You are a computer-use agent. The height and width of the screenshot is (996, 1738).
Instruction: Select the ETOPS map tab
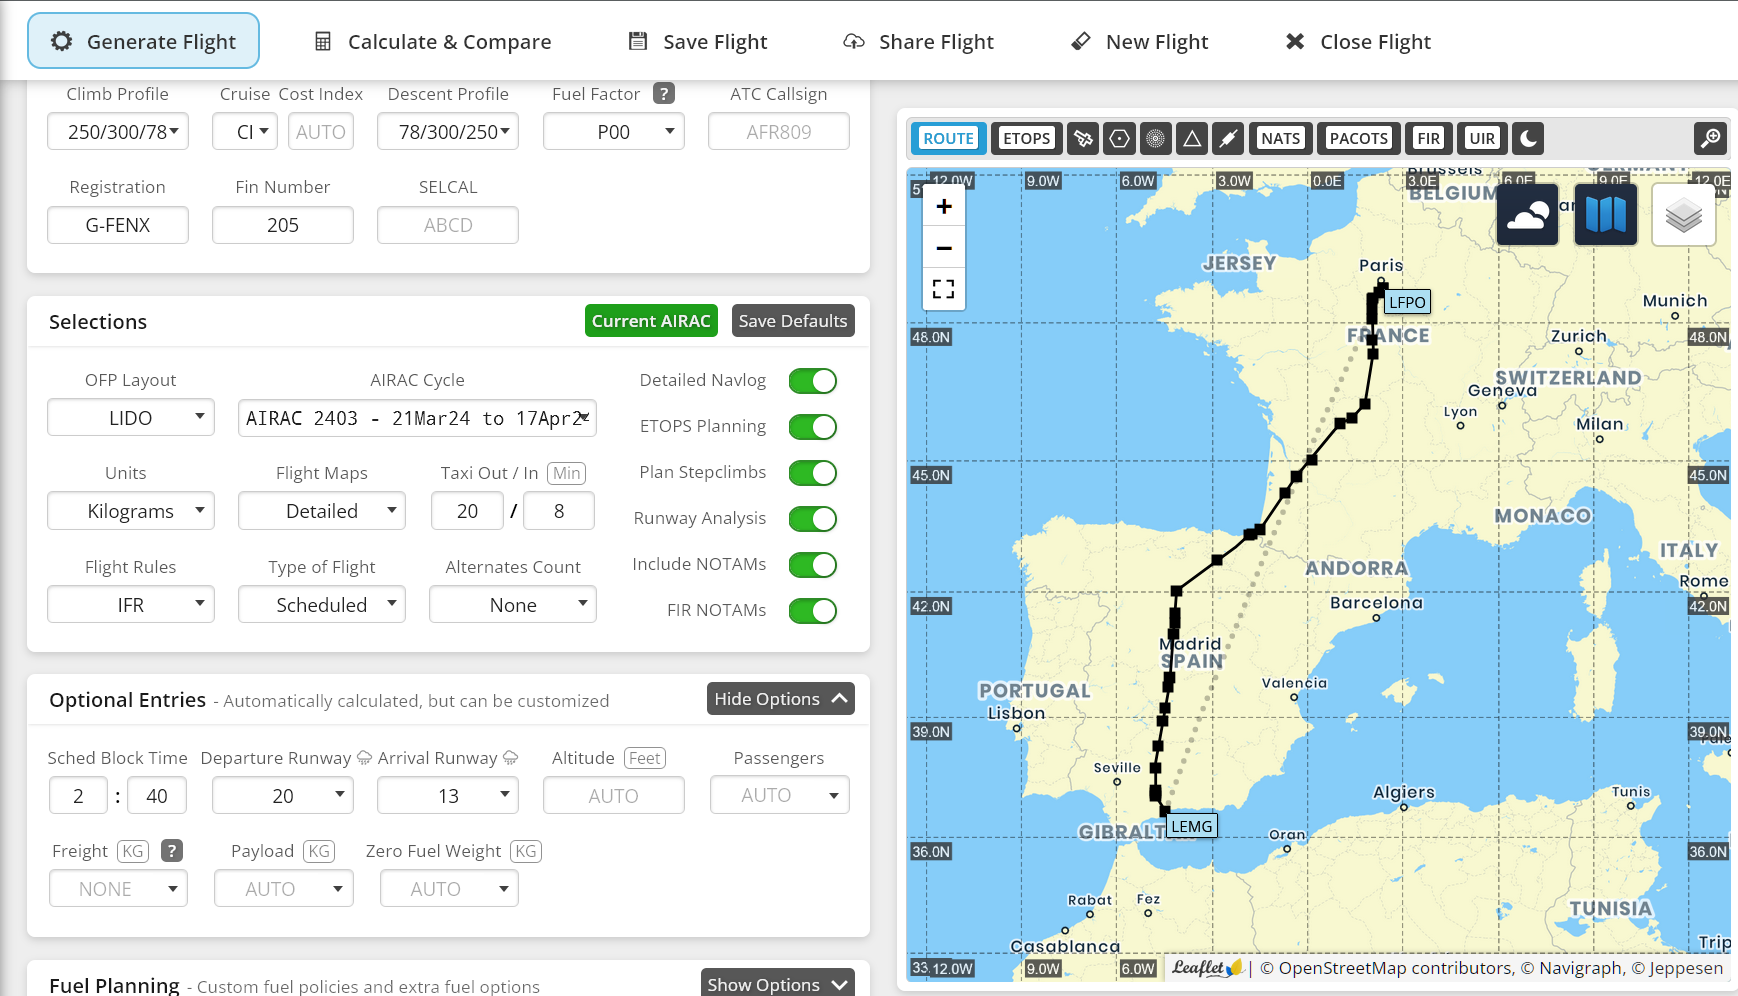pos(1027,138)
